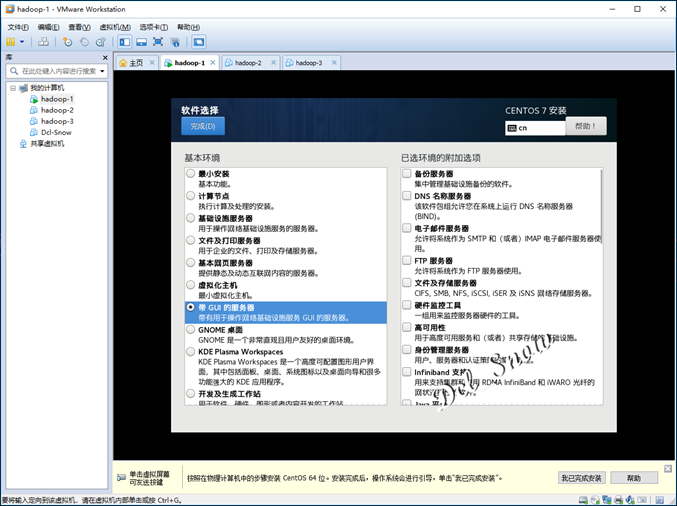Click the 帮助 button in install bar
677x506 pixels.
coord(634,478)
